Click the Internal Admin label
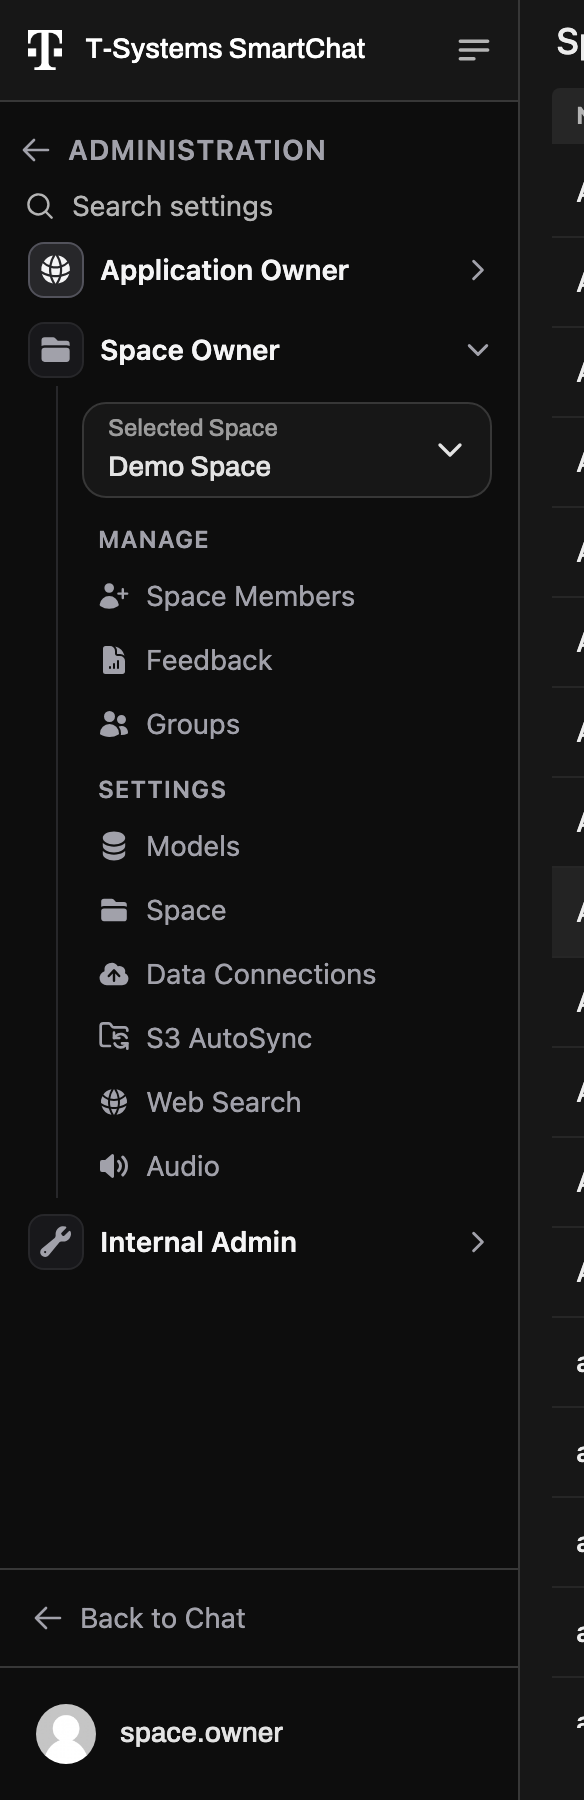The width and height of the screenshot is (584, 1800). (x=198, y=1242)
